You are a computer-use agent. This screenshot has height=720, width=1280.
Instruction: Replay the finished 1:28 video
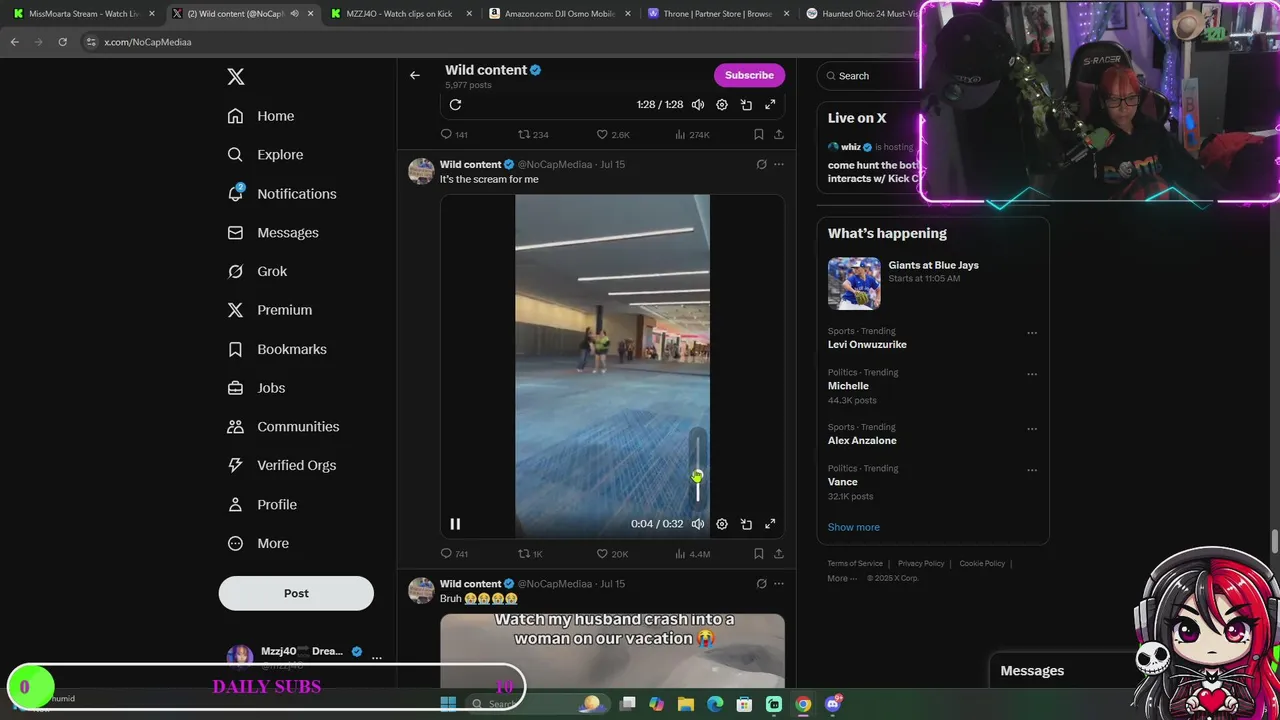click(455, 105)
